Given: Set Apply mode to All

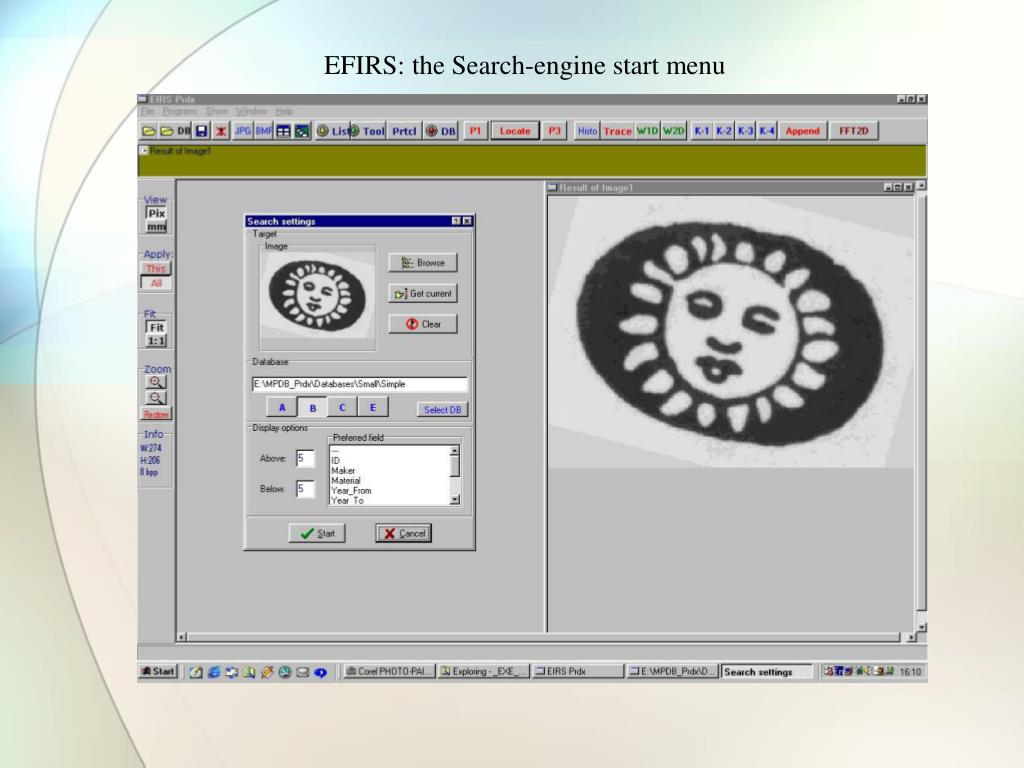Looking at the screenshot, I should (x=155, y=283).
